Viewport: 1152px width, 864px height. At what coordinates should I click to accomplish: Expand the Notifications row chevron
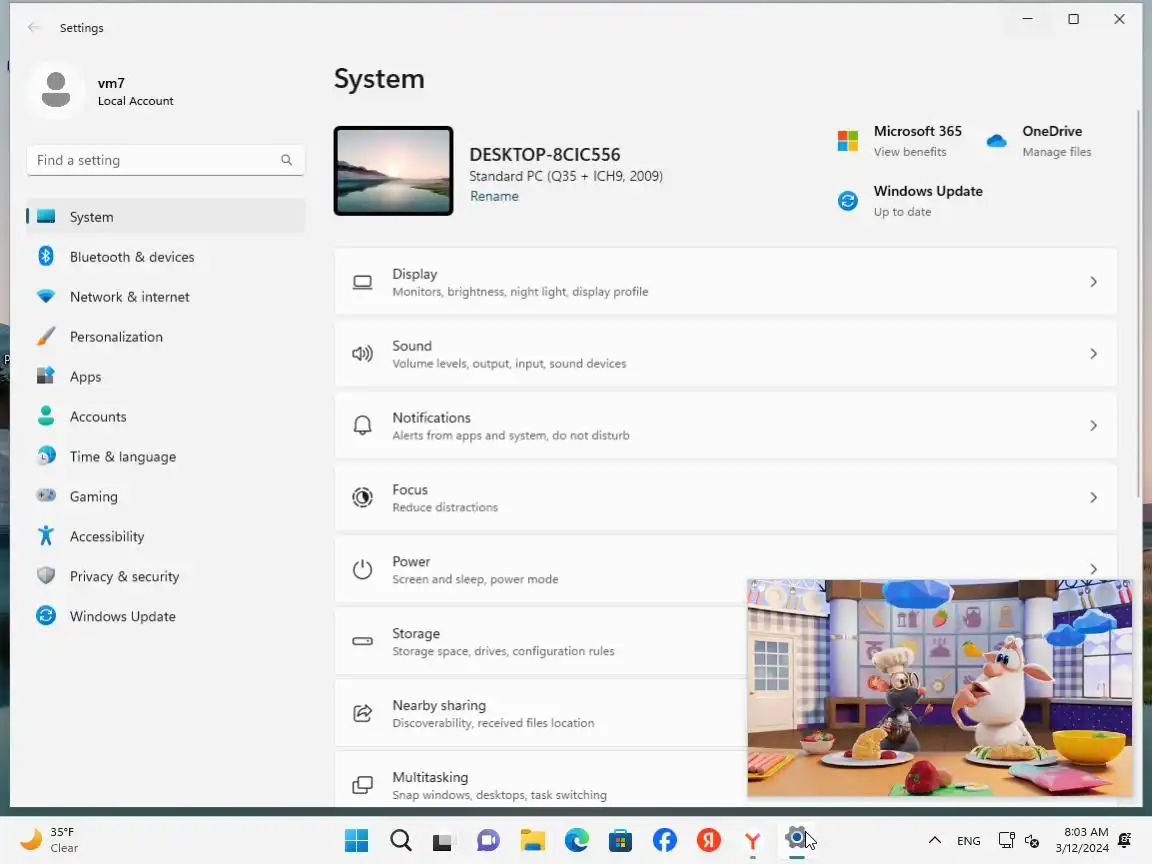click(1093, 425)
